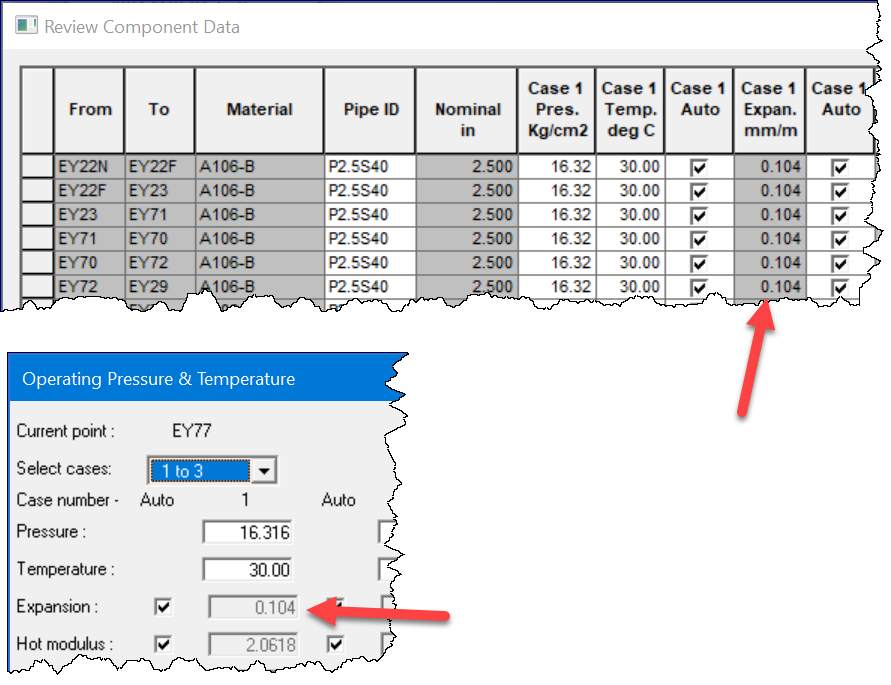The image size is (891, 685).
Task: Toggle Case 1 Auto checkbox before Expan. in EY23-EY71 row
Action: [699, 215]
